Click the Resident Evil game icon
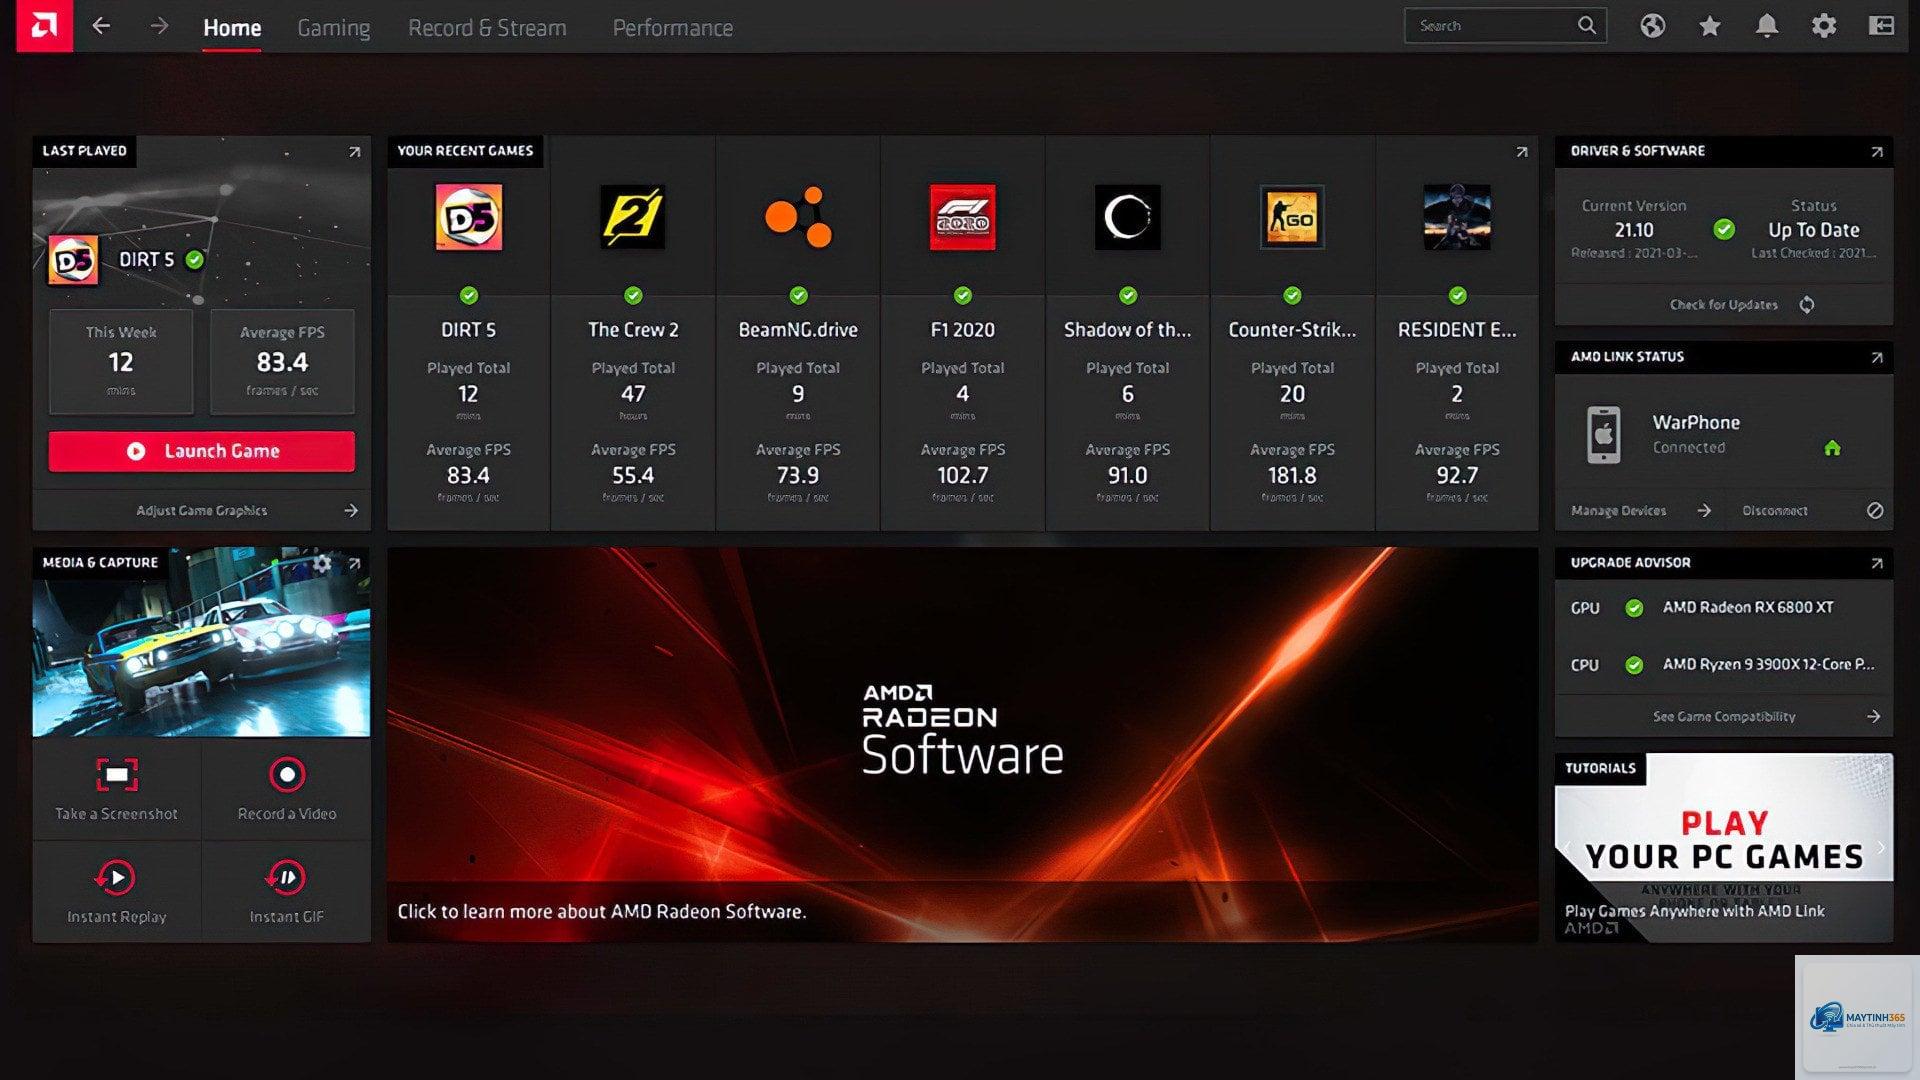The height and width of the screenshot is (1080, 1920). [x=1457, y=217]
